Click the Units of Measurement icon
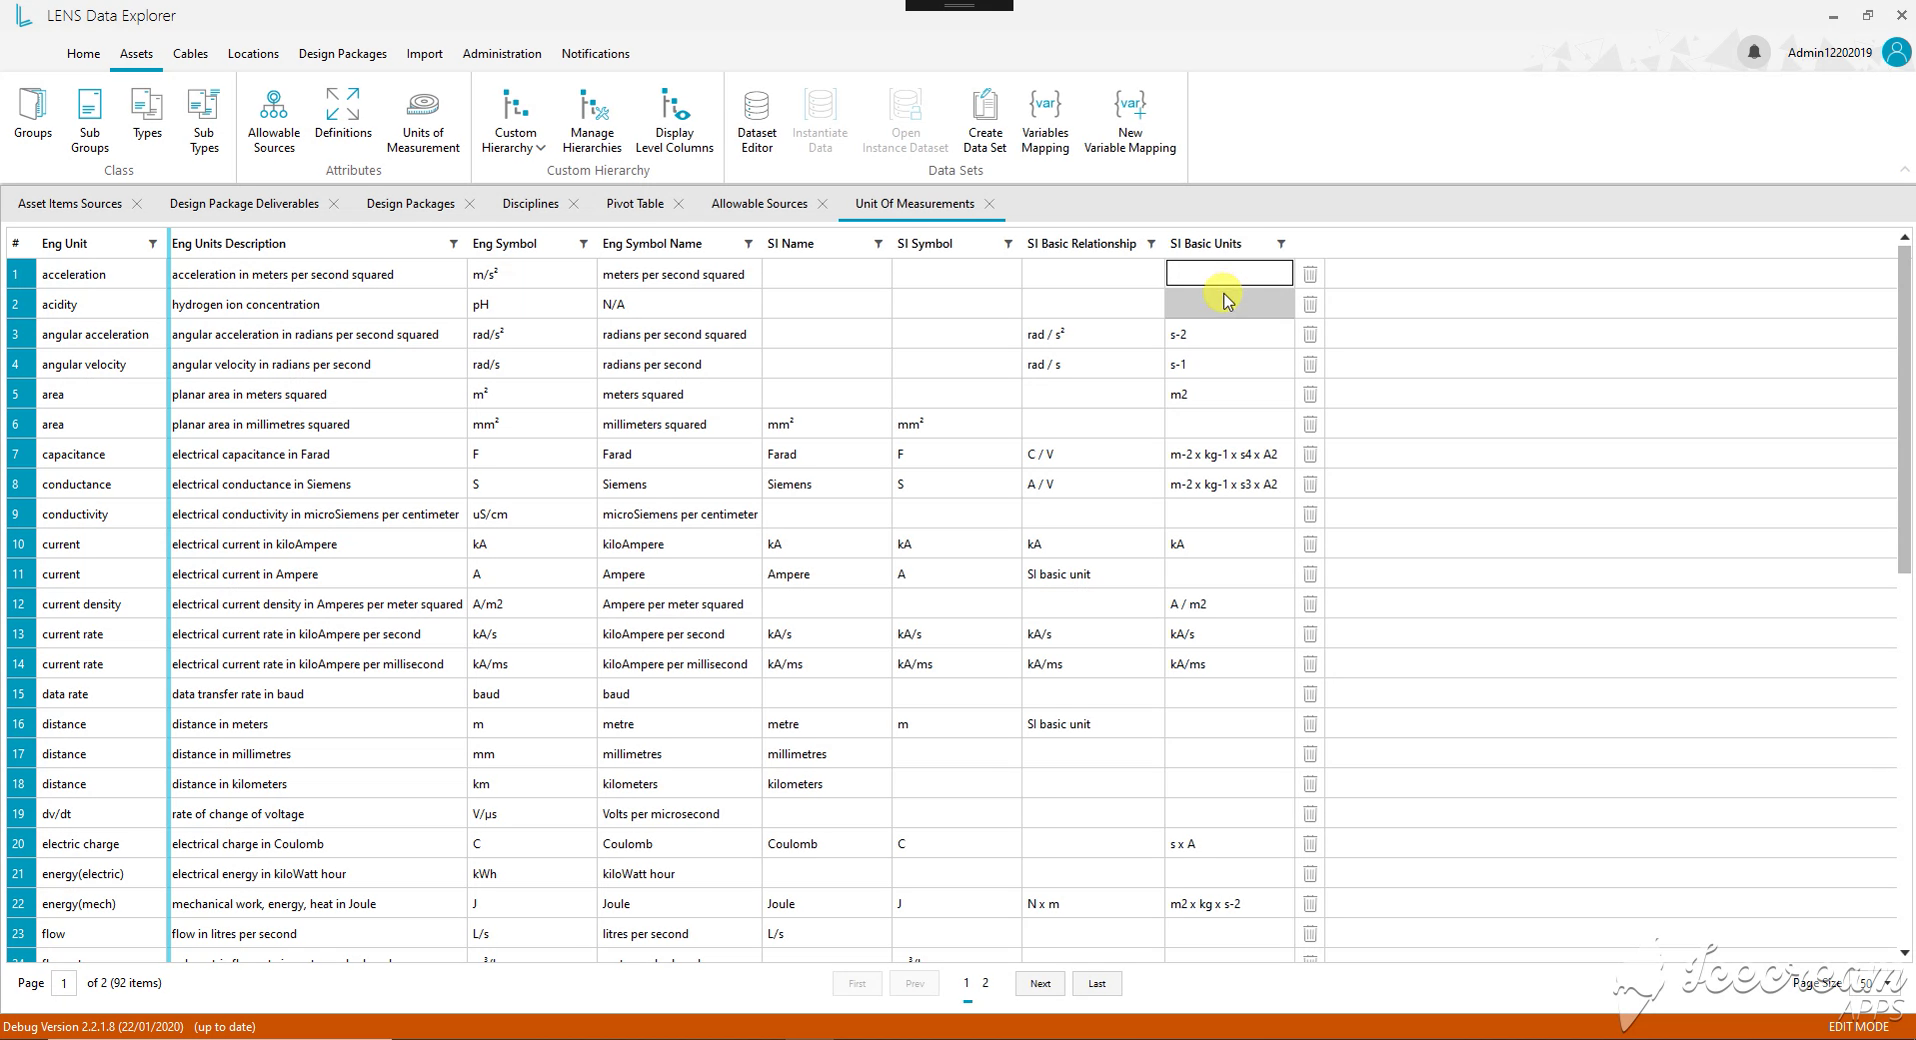The image size is (1916, 1040). point(423,121)
